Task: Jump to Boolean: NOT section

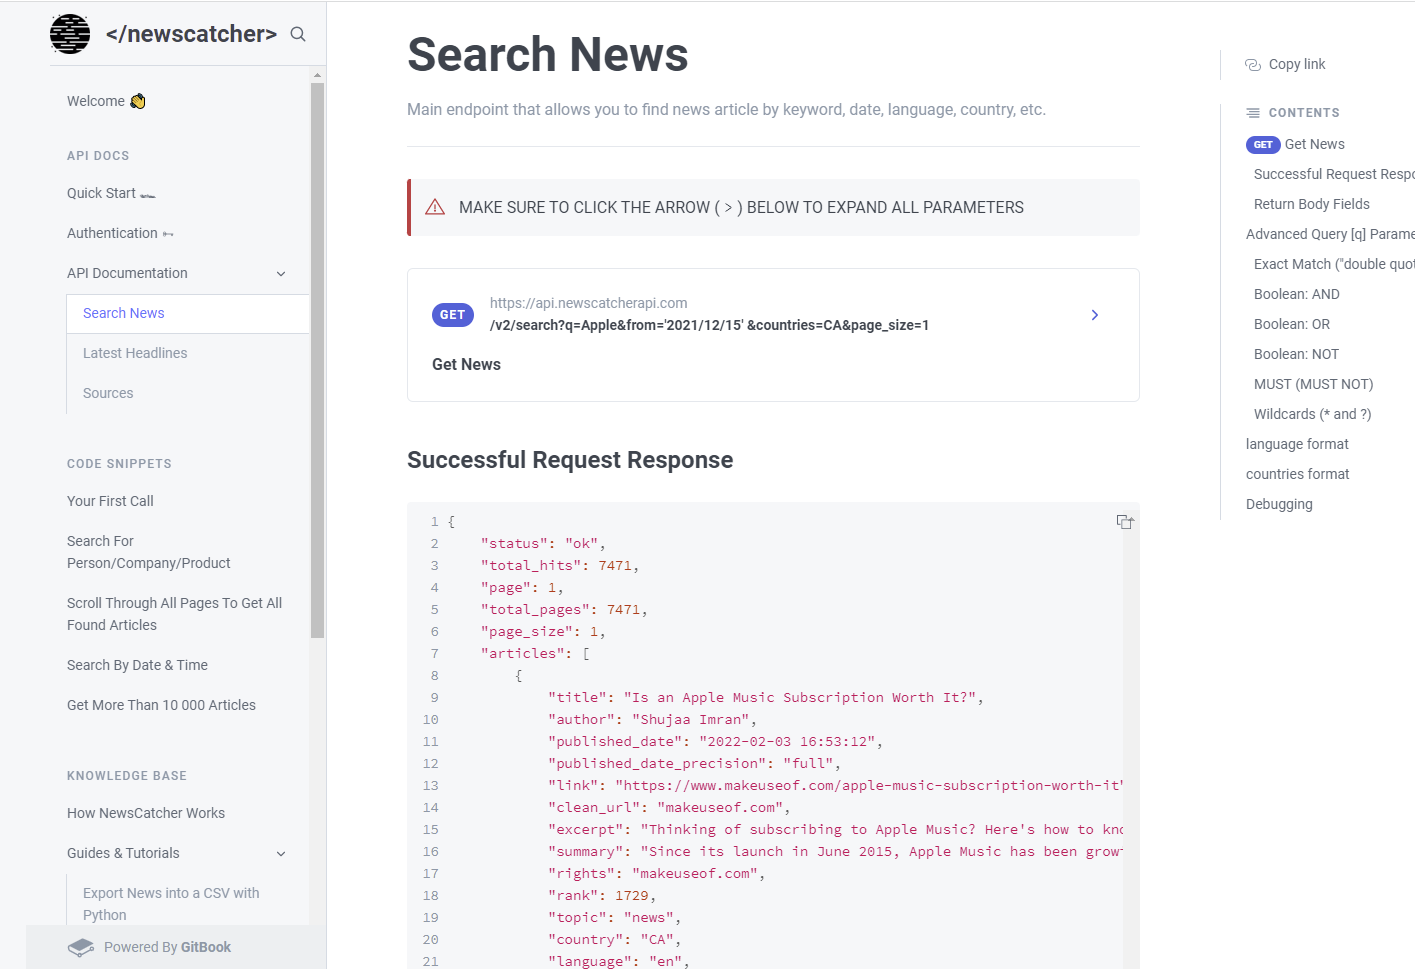Action: pyautogui.click(x=1296, y=354)
